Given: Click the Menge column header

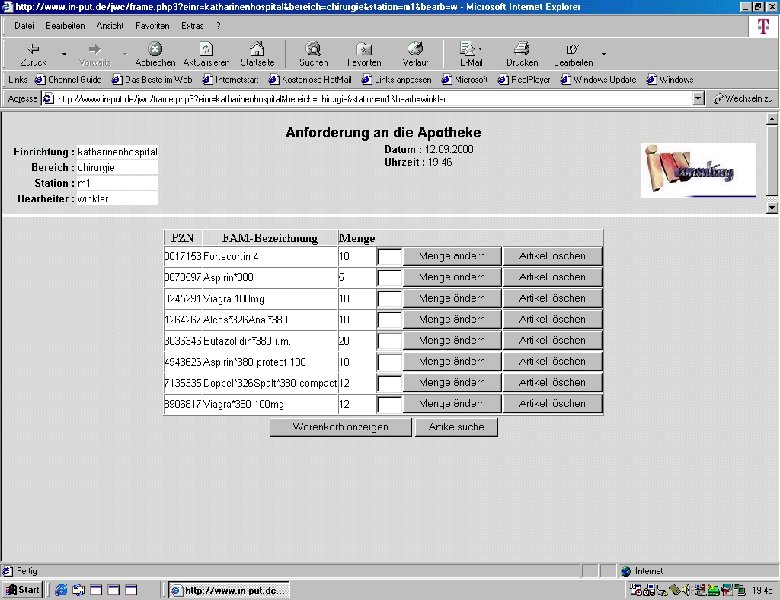Looking at the screenshot, I should coord(357,238).
